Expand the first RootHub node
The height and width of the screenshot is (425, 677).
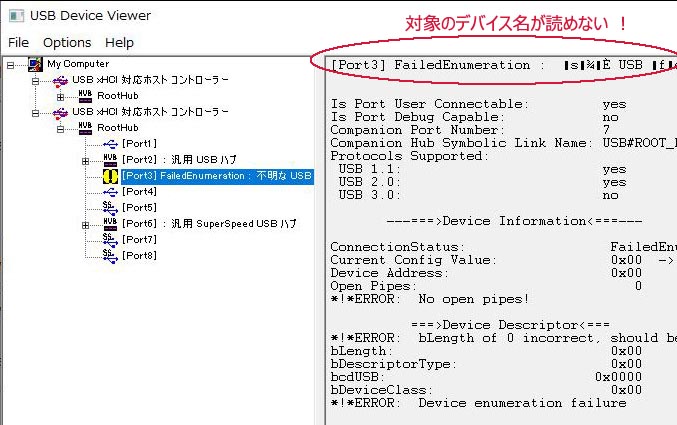point(61,96)
